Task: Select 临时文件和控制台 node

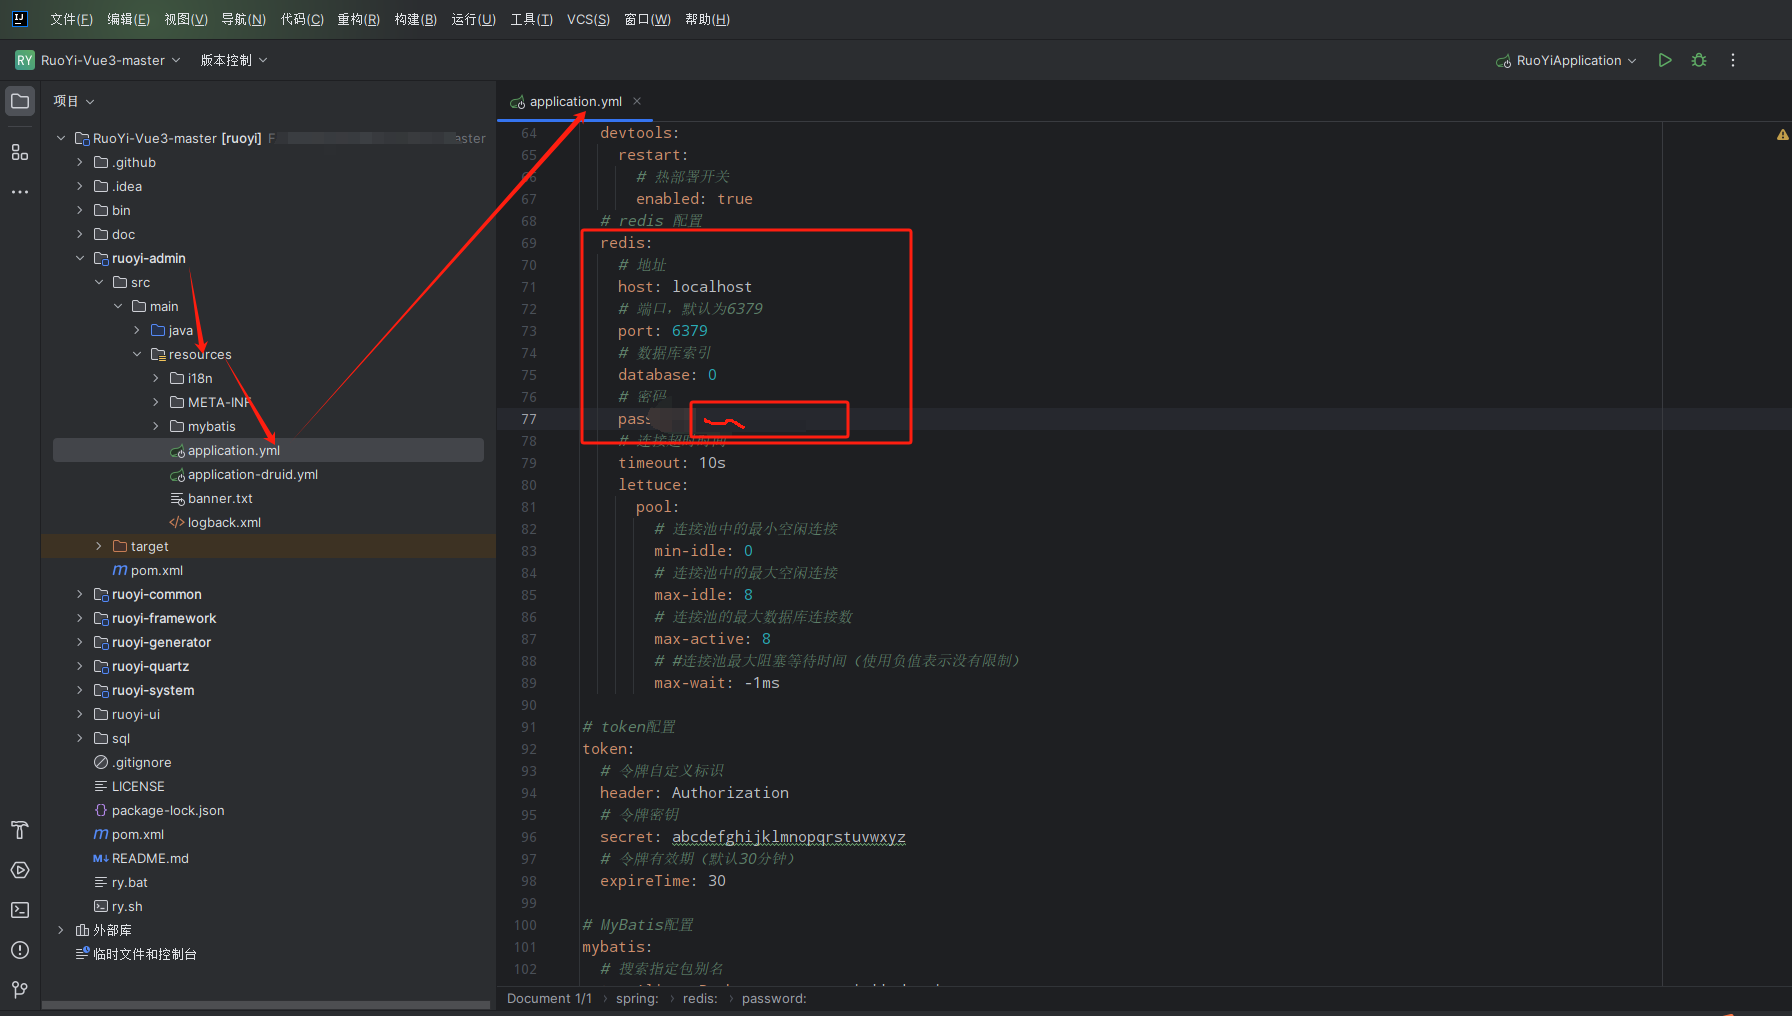Action: click(x=144, y=954)
